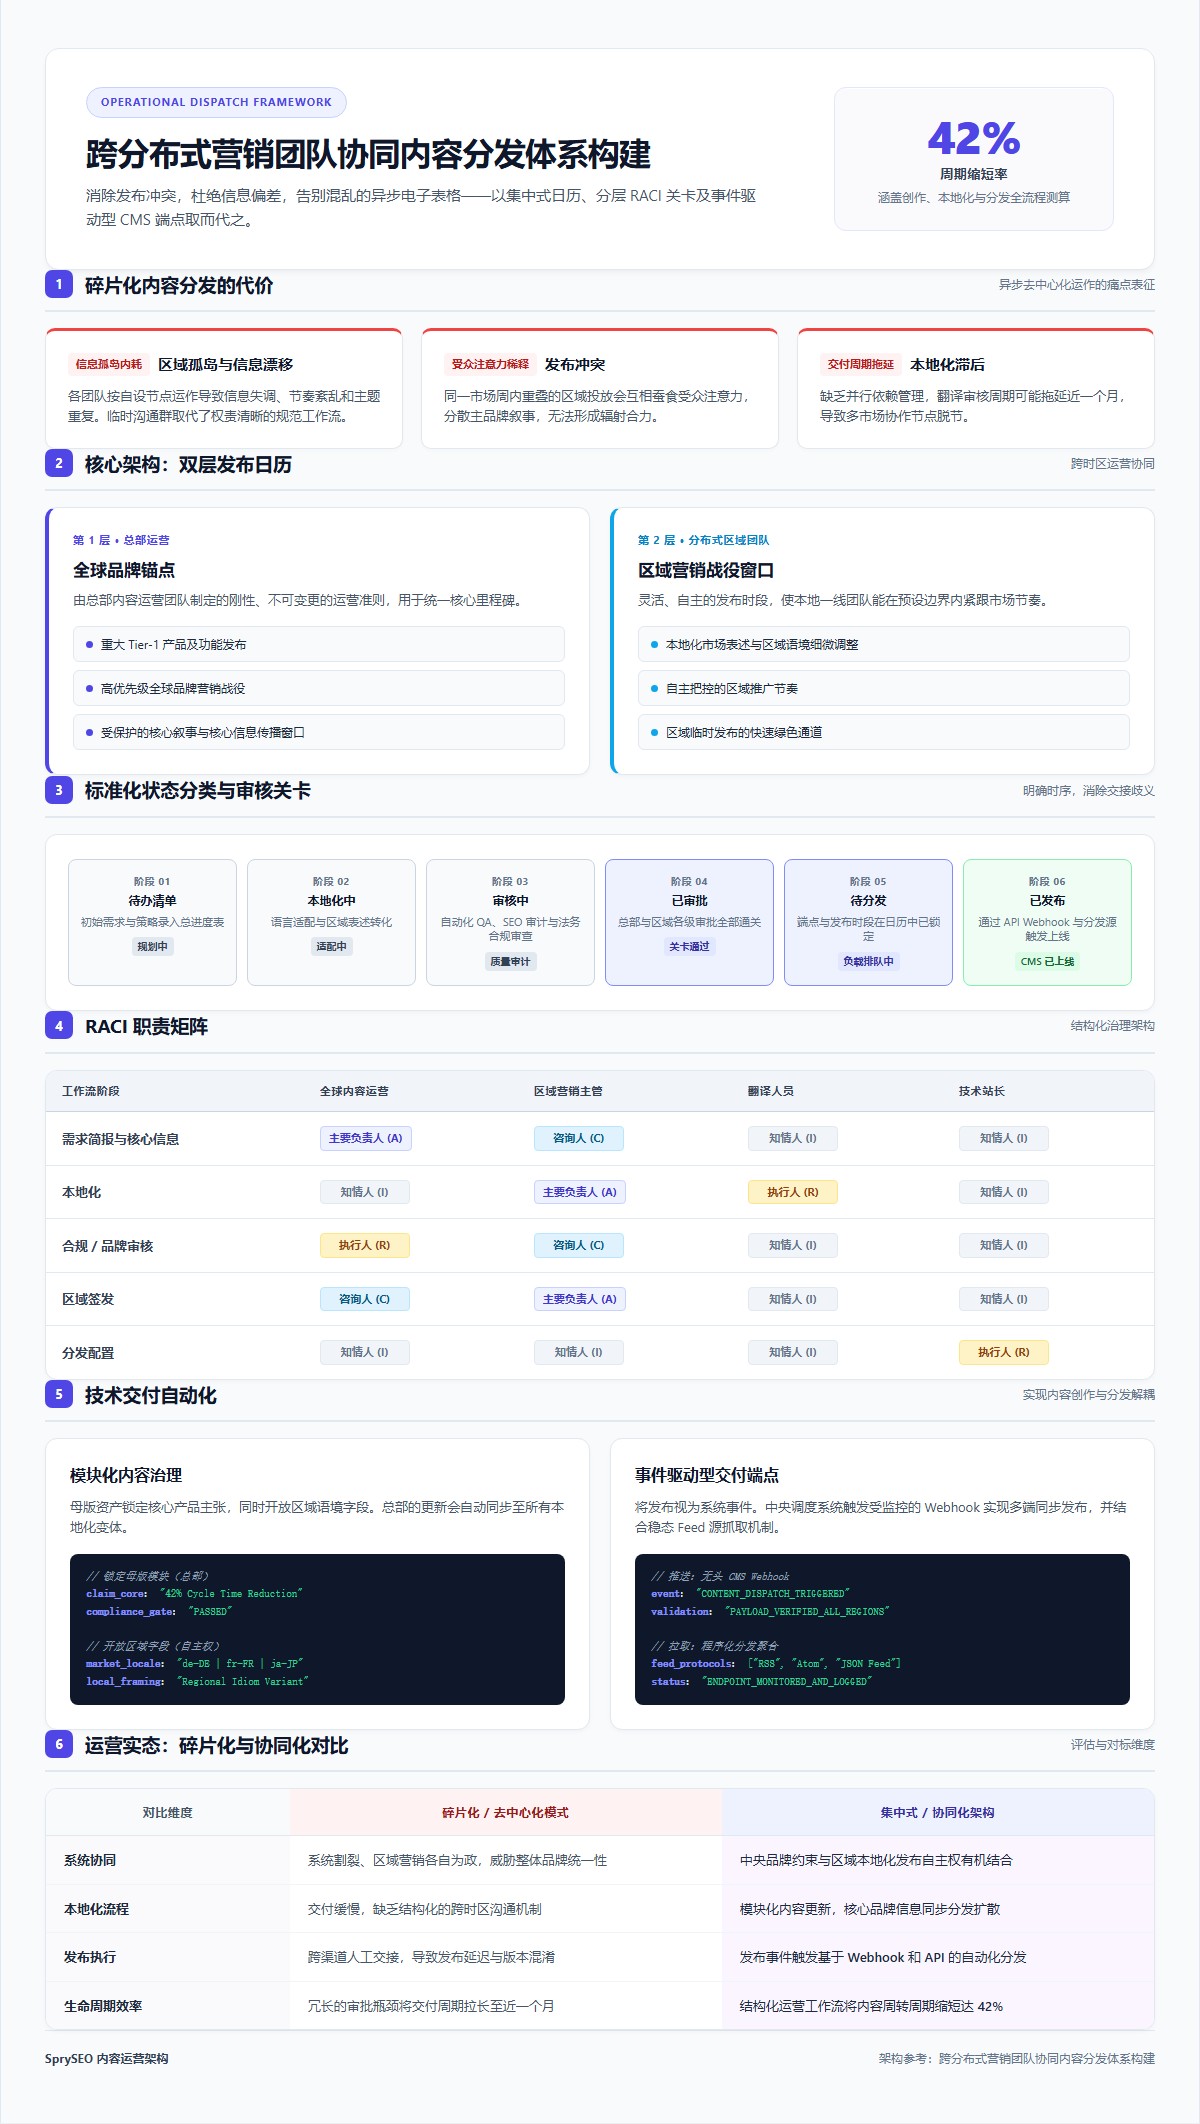Click the 模块化内容治理 card heading

[x=126, y=1475]
